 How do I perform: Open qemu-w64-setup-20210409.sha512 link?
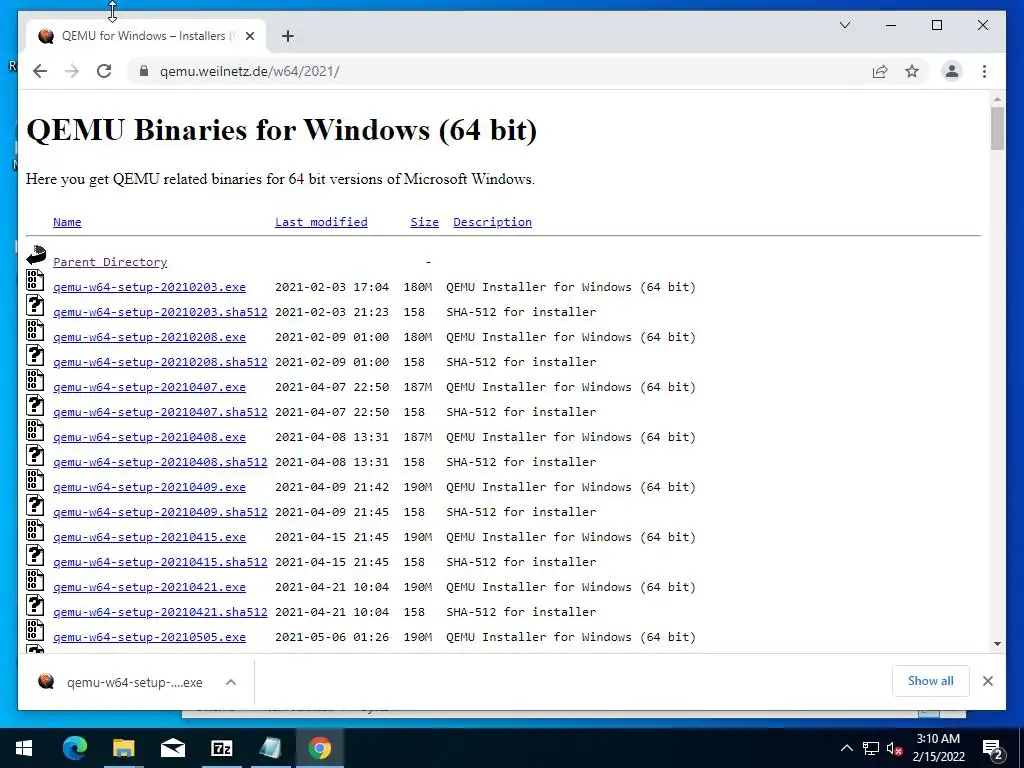pyautogui.click(x=160, y=512)
